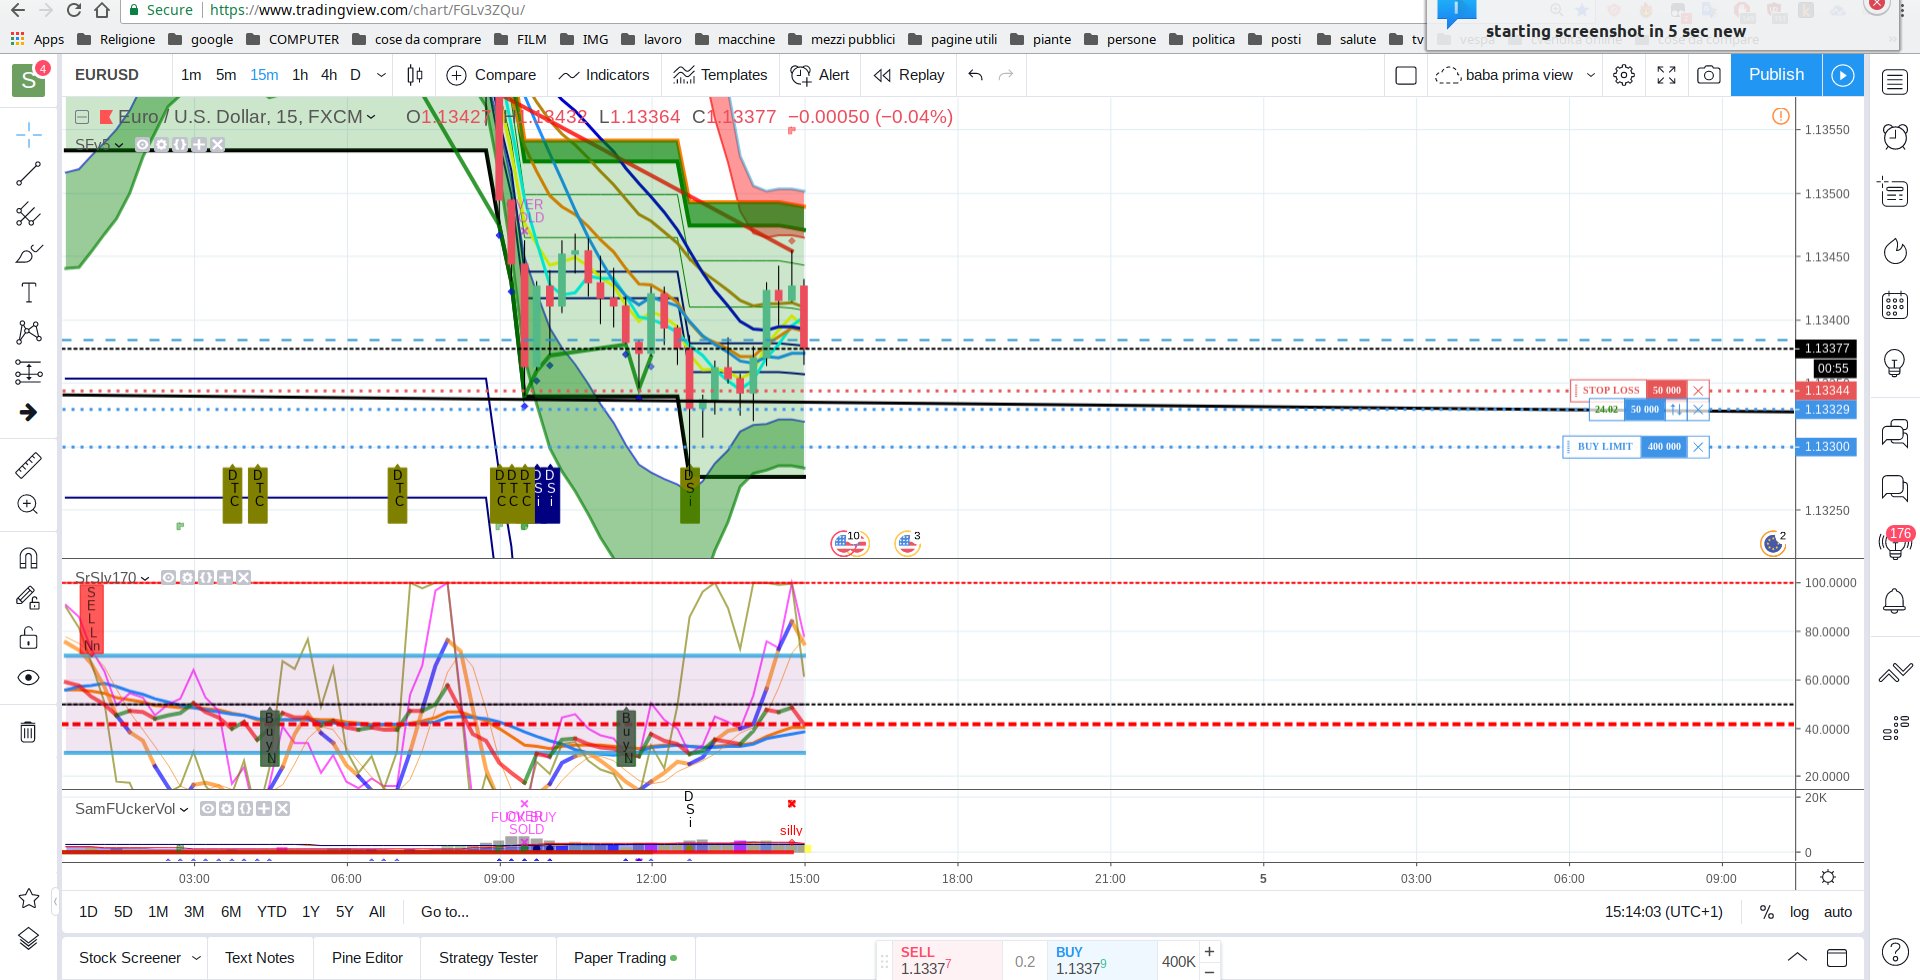Screen dimensions: 1920x980
Task: Open the economic calendar icon
Action: 1895,305
